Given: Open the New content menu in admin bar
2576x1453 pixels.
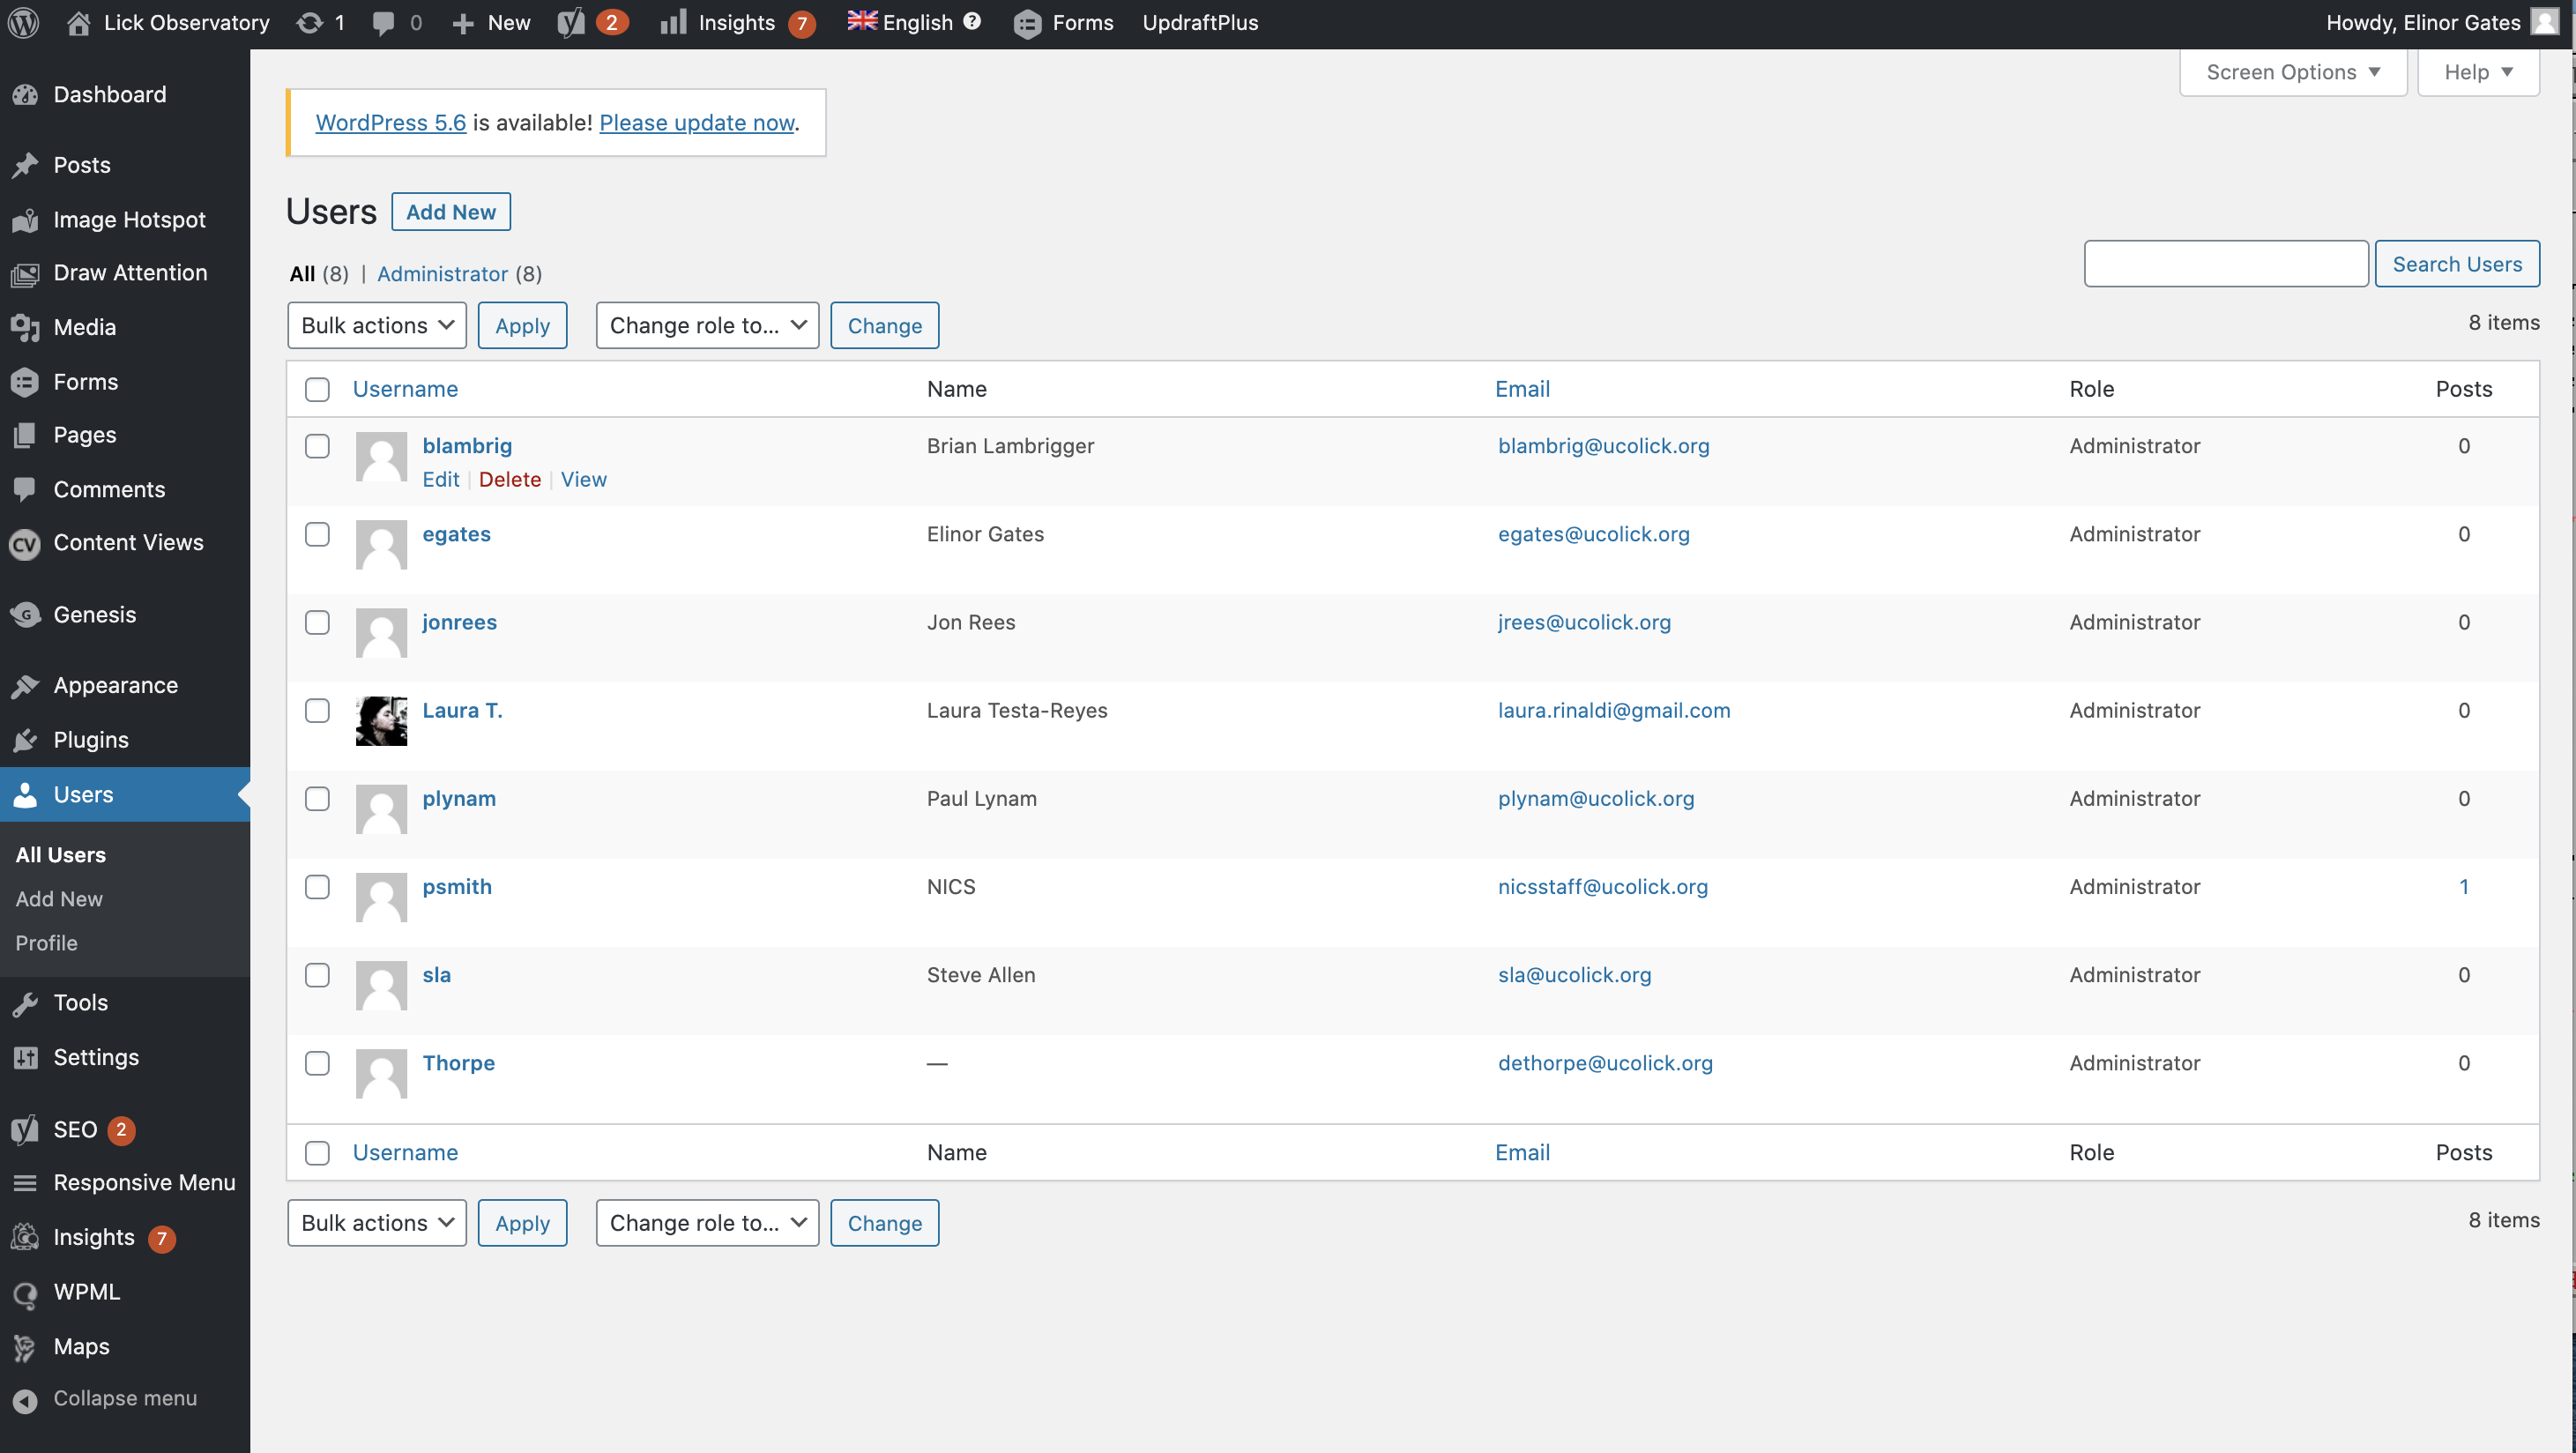Looking at the screenshot, I should 490,22.
